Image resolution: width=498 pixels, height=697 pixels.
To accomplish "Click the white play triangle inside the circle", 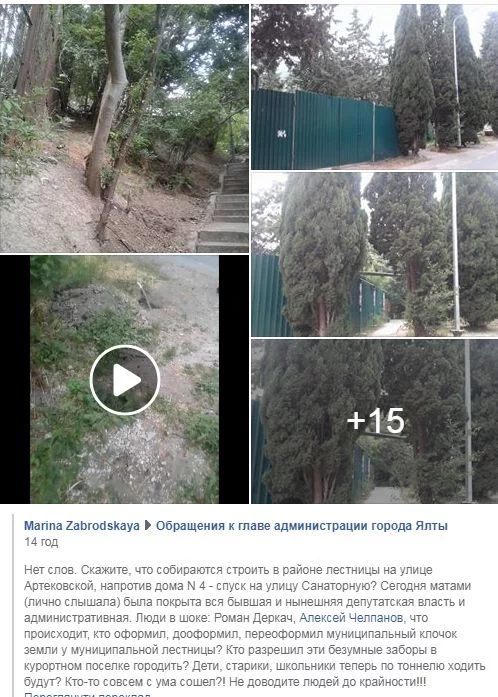I will [126, 380].
